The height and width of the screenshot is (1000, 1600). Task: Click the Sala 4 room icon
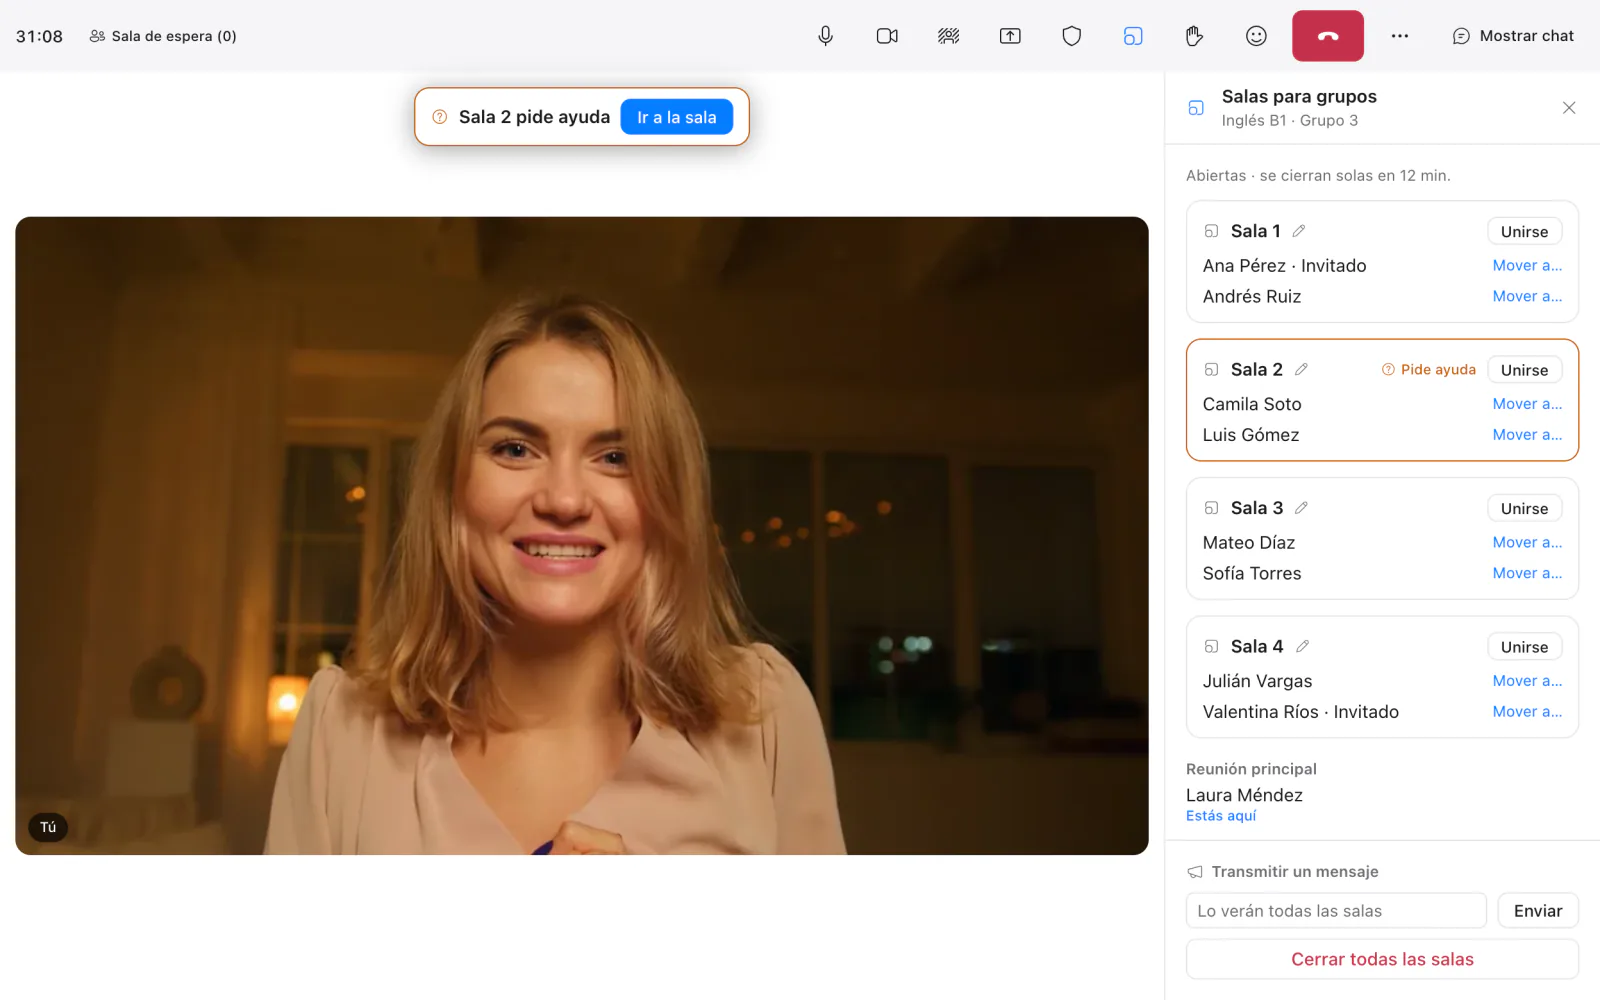point(1211,646)
